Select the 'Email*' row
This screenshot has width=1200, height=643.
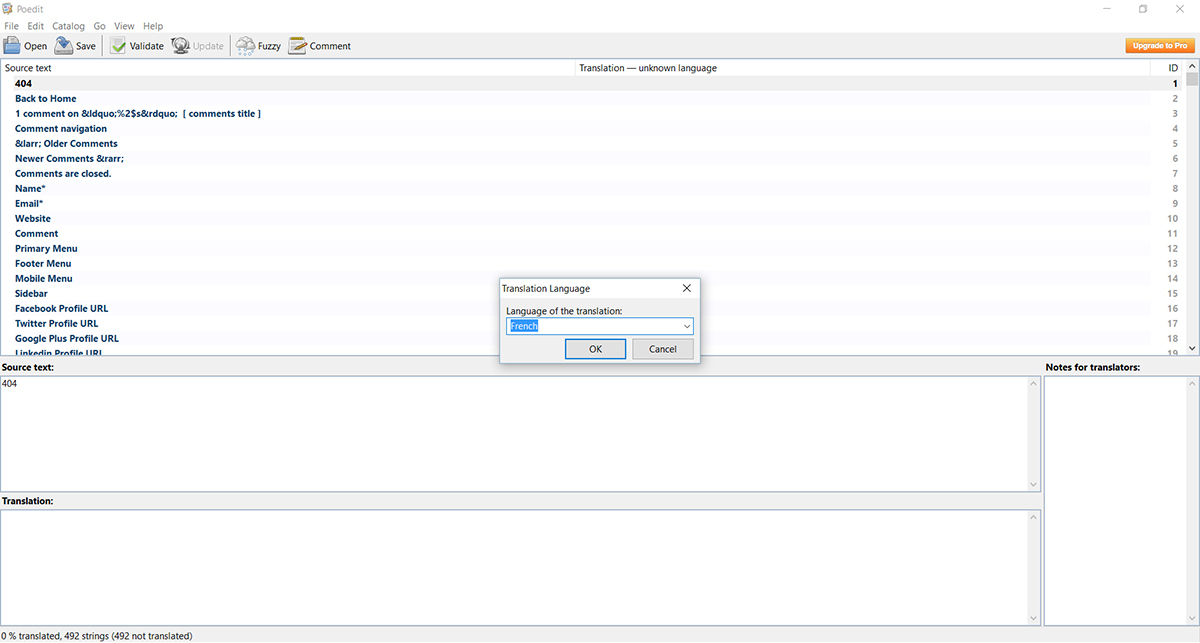(x=592, y=204)
